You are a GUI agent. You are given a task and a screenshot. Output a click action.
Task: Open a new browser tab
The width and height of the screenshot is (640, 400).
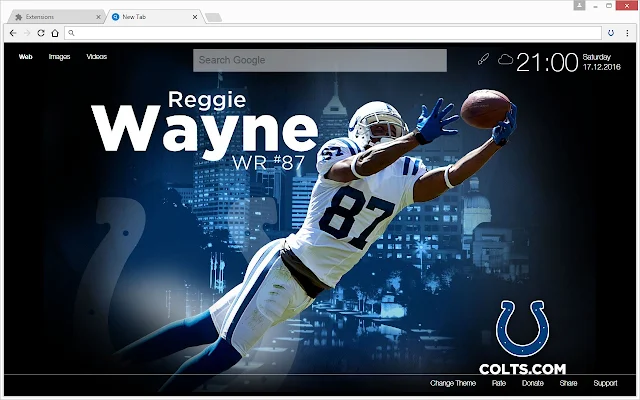(x=213, y=17)
